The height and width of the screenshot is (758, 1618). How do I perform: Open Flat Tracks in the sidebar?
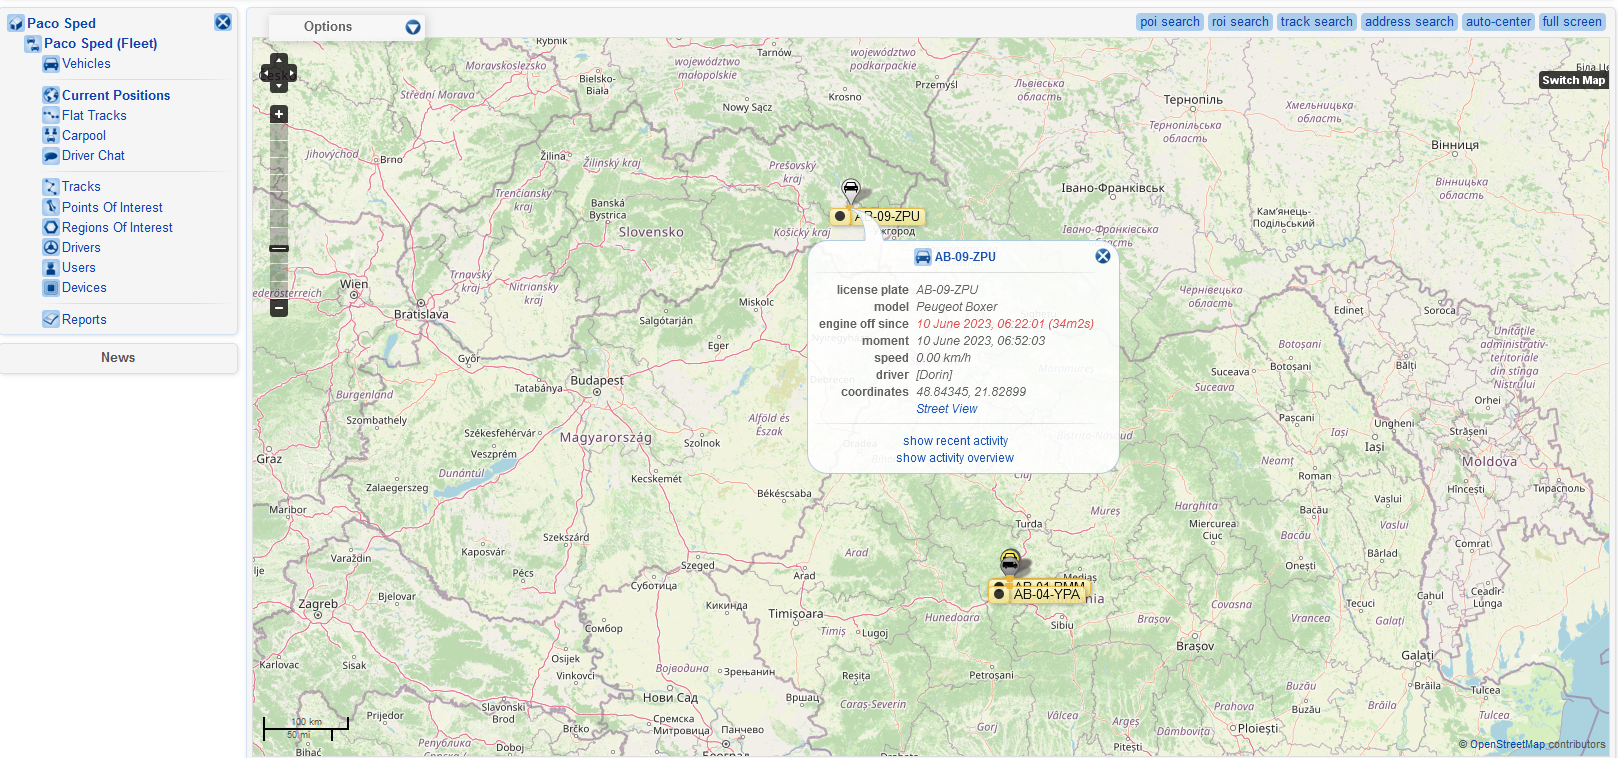(94, 116)
